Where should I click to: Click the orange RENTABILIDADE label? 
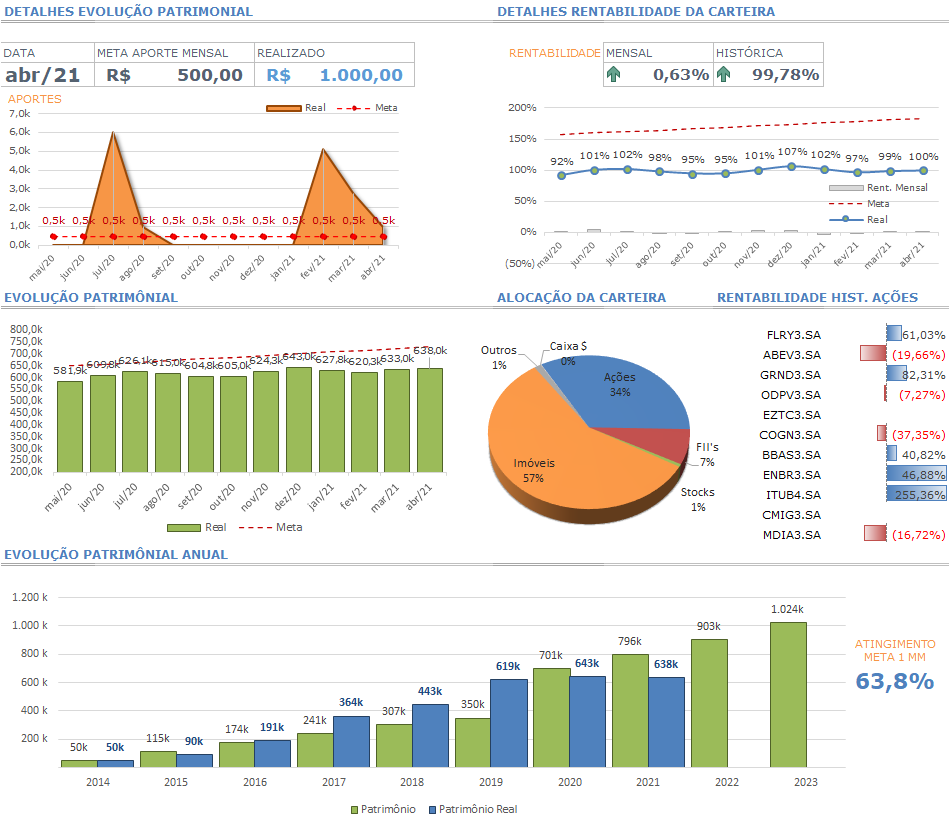point(554,53)
